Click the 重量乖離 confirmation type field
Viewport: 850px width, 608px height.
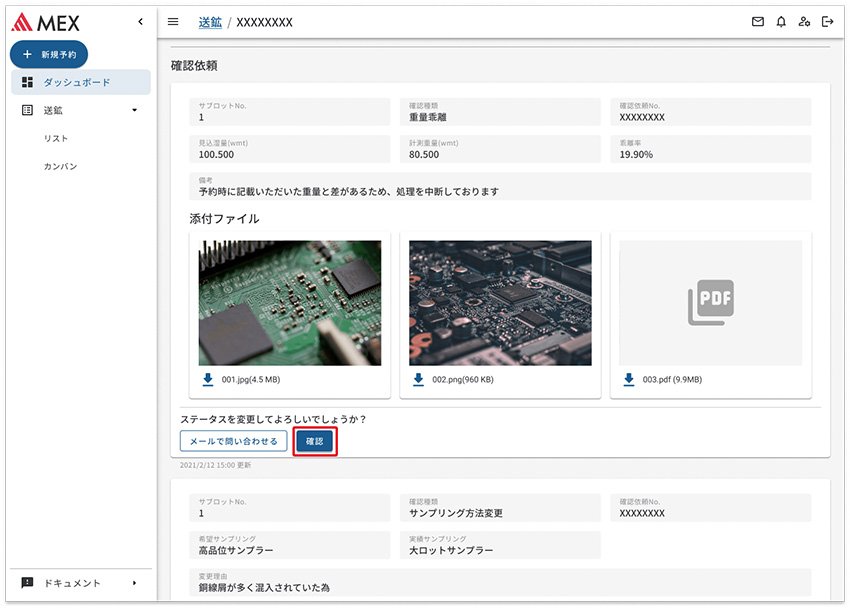500,112
